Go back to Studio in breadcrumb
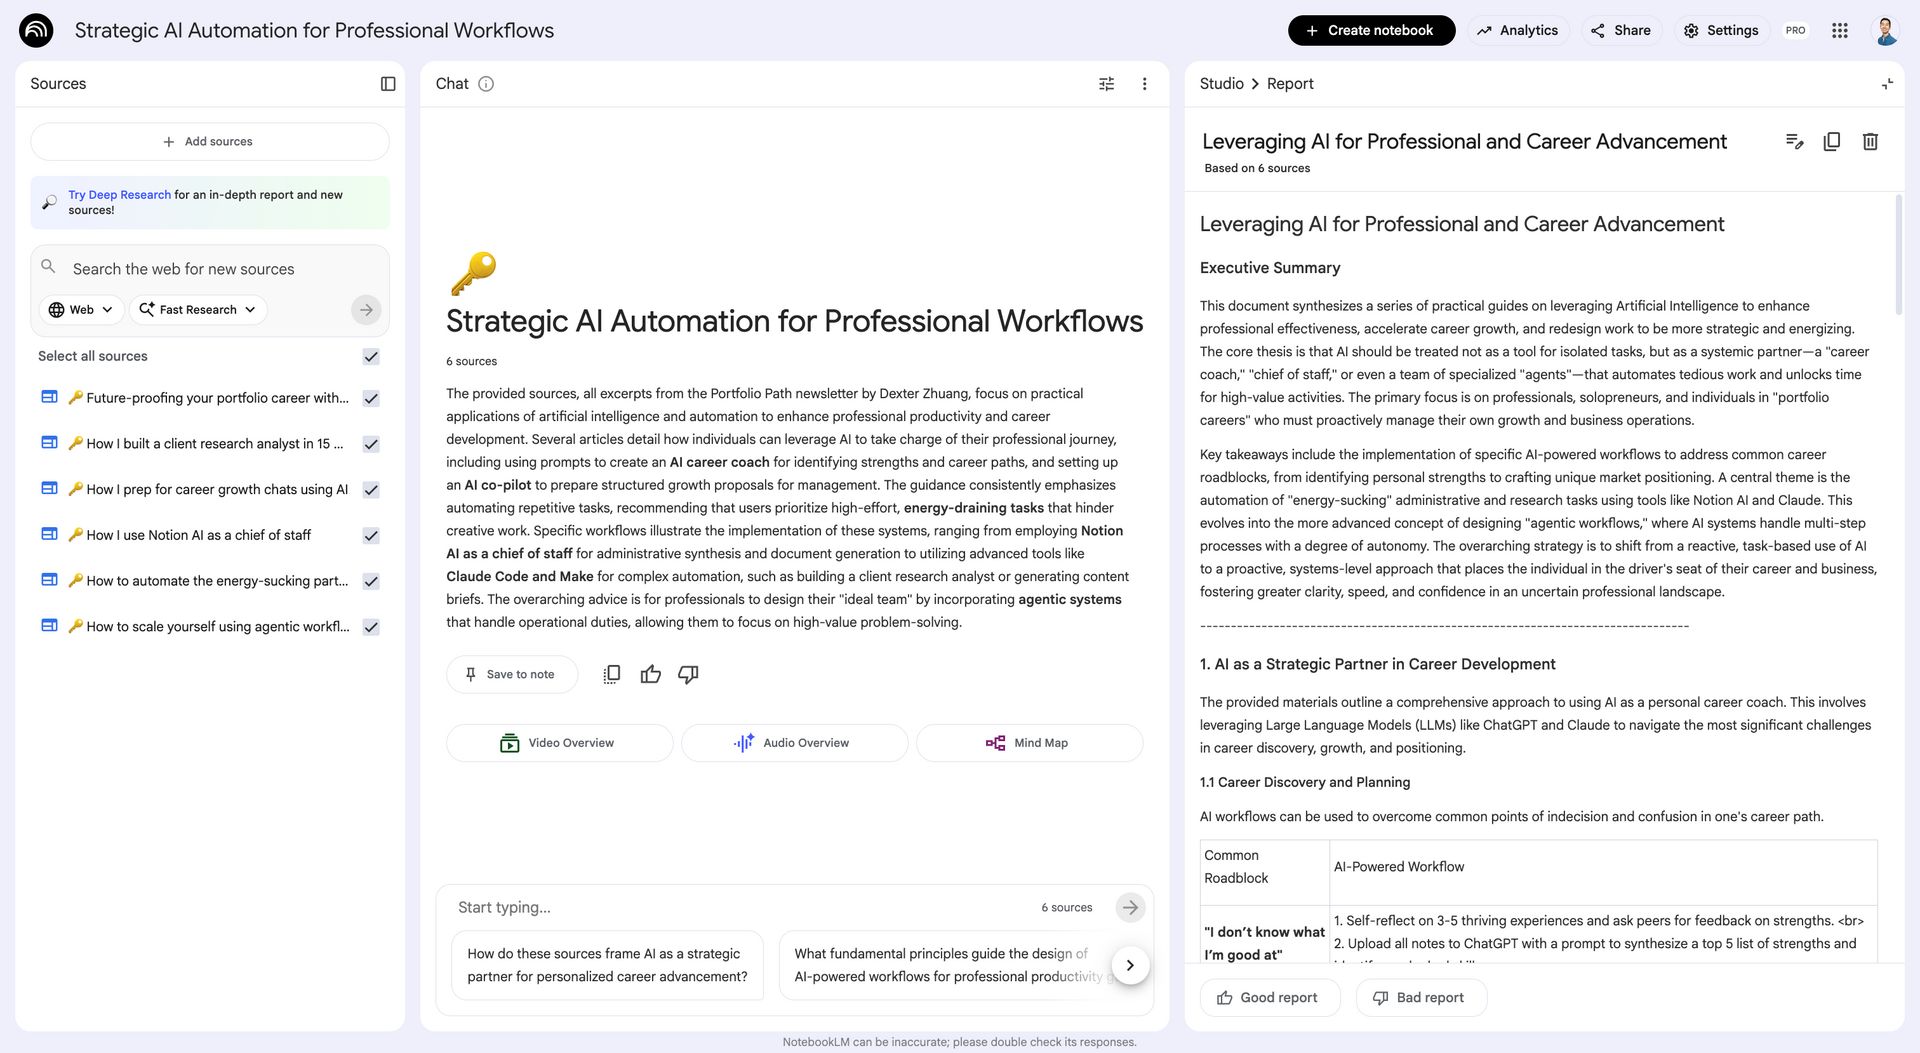This screenshot has height=1053, width=1920. [x=1221, y=84]
